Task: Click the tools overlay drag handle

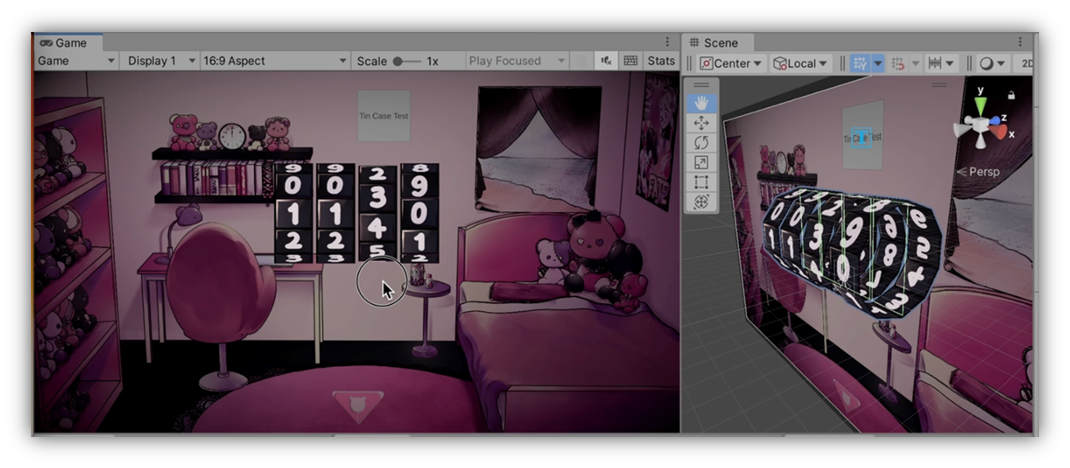Action: (x=701, y=85)
